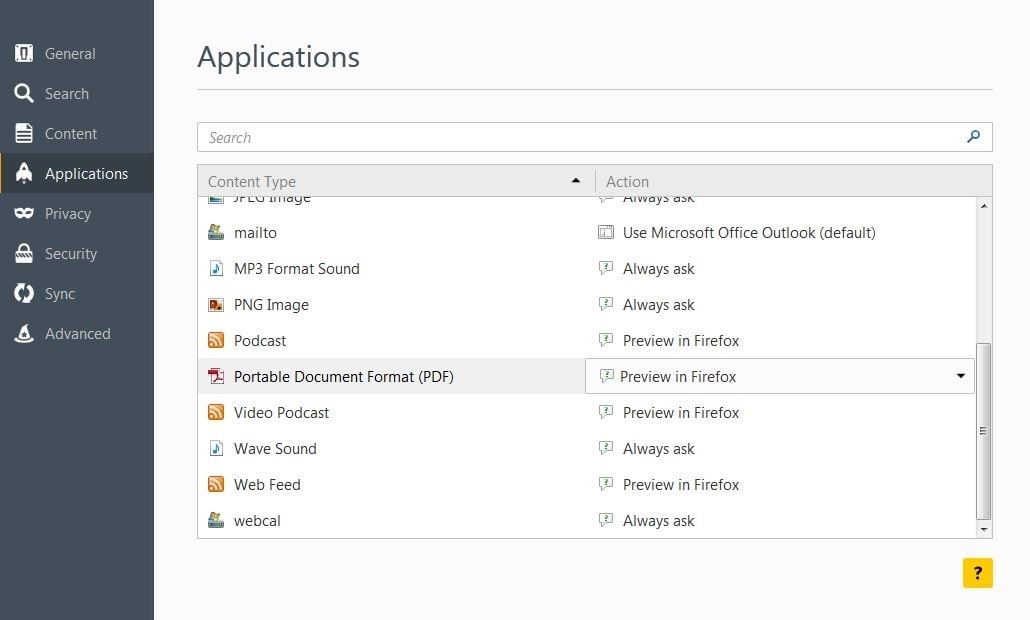Image resolution: width=1030 pixels, height=620 pixels.
Task: Click the MP3 Format Sound file icon
Action: click(216, 269)
